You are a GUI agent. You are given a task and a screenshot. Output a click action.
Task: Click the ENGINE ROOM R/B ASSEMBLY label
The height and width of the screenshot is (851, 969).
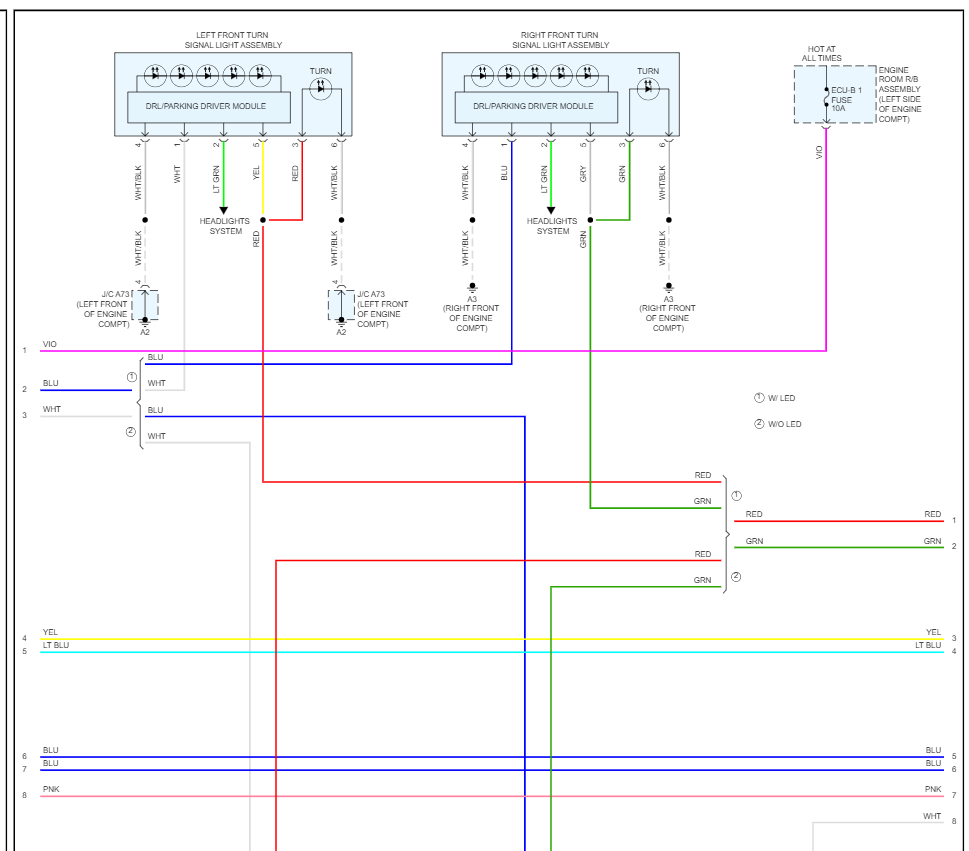(900, 95)
